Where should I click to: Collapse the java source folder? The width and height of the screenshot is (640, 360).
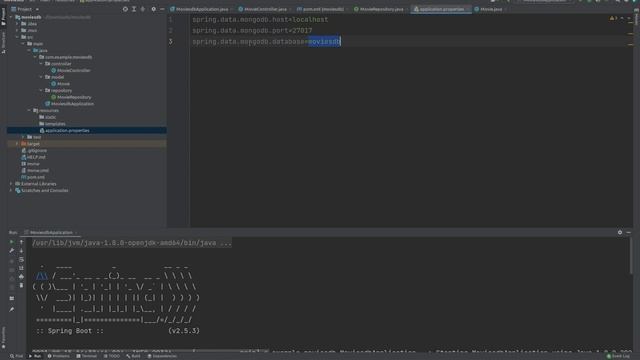point(29,50)
